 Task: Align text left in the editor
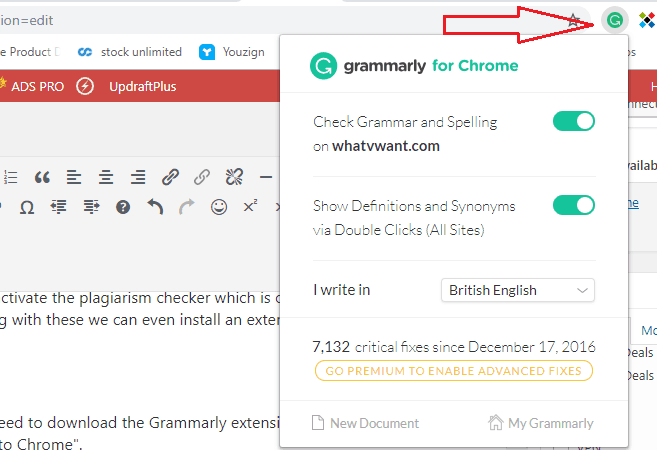(x=74, y=177)
